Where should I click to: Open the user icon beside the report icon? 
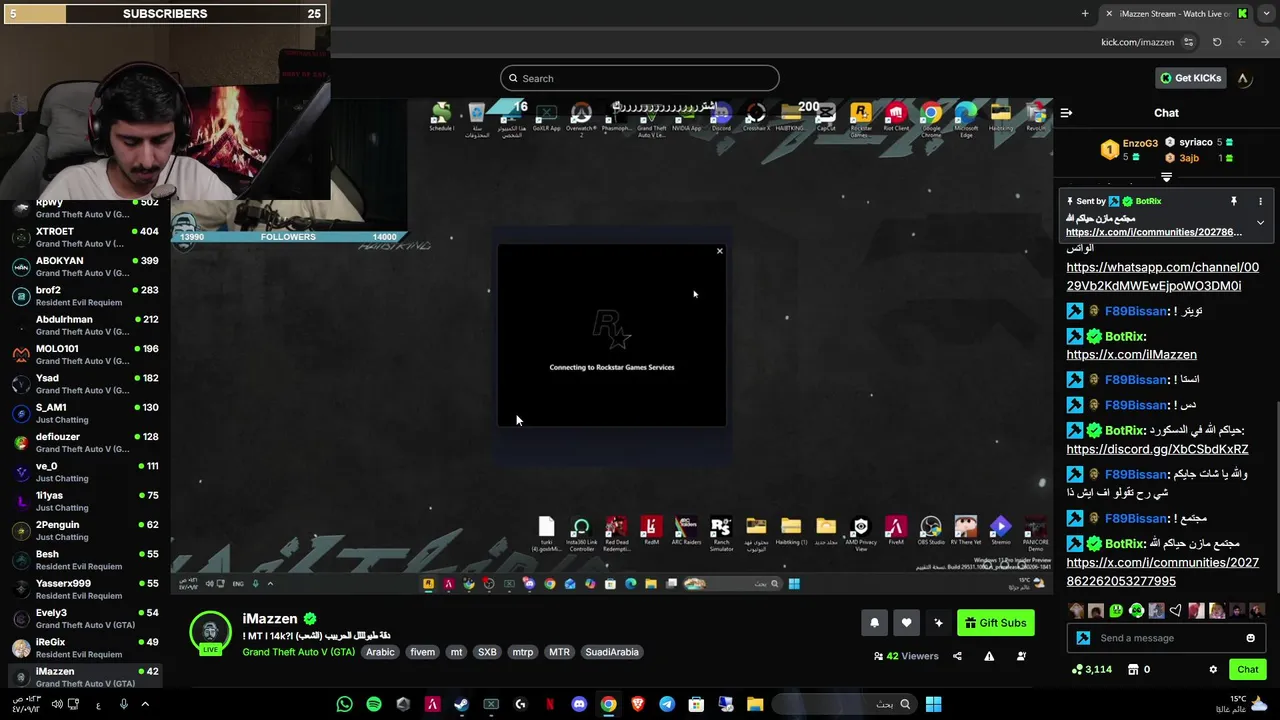[x=1021, y=656]
